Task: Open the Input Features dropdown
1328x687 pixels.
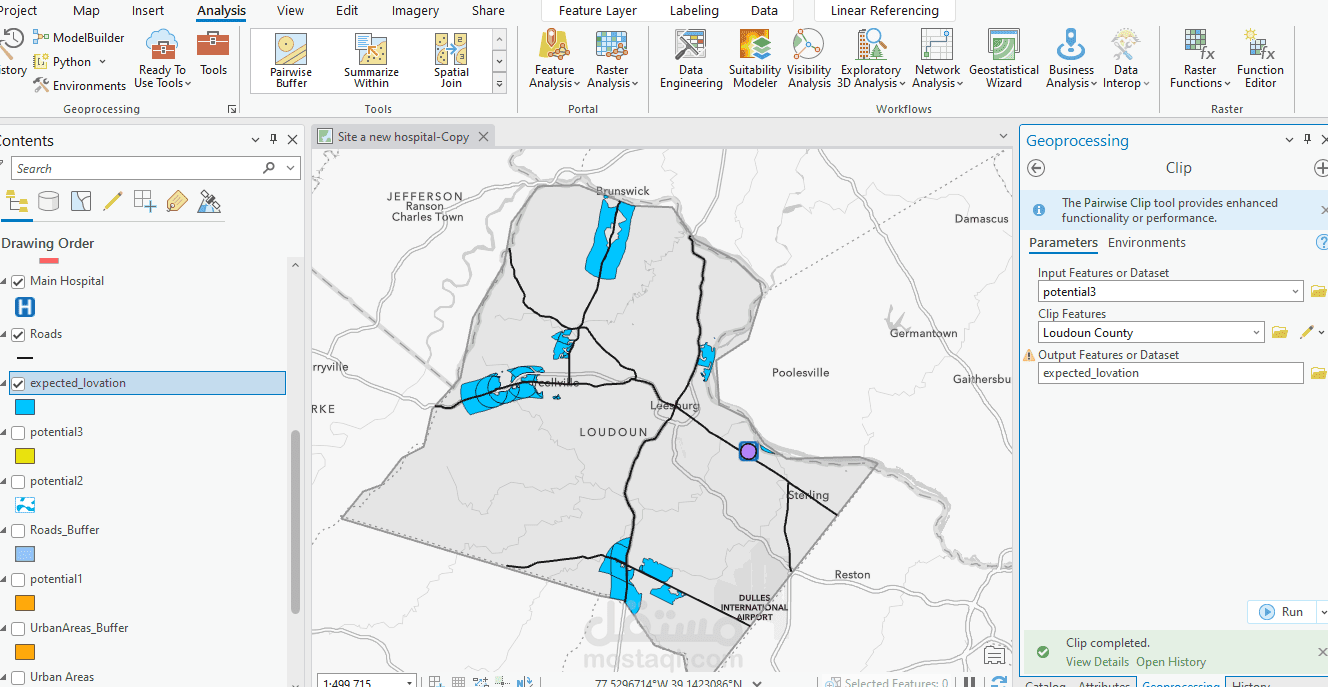Action: point(1296,292)
